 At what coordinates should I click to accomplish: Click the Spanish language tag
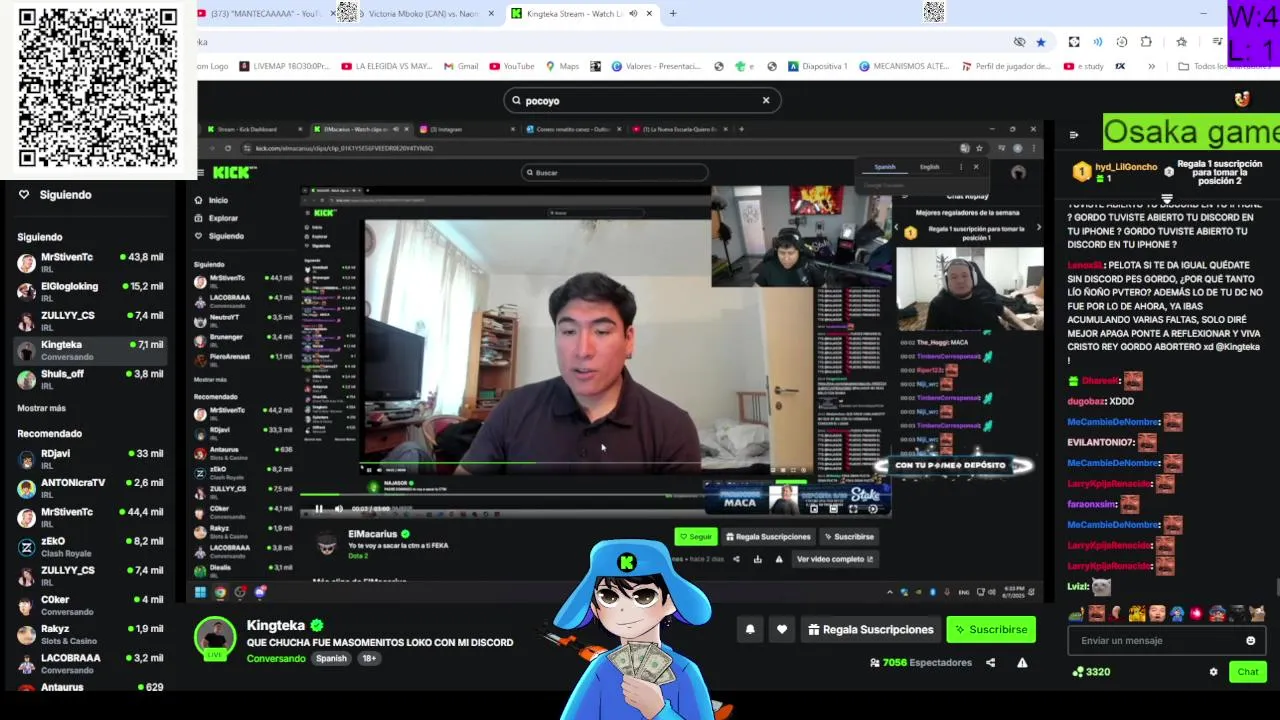(331, 658)
